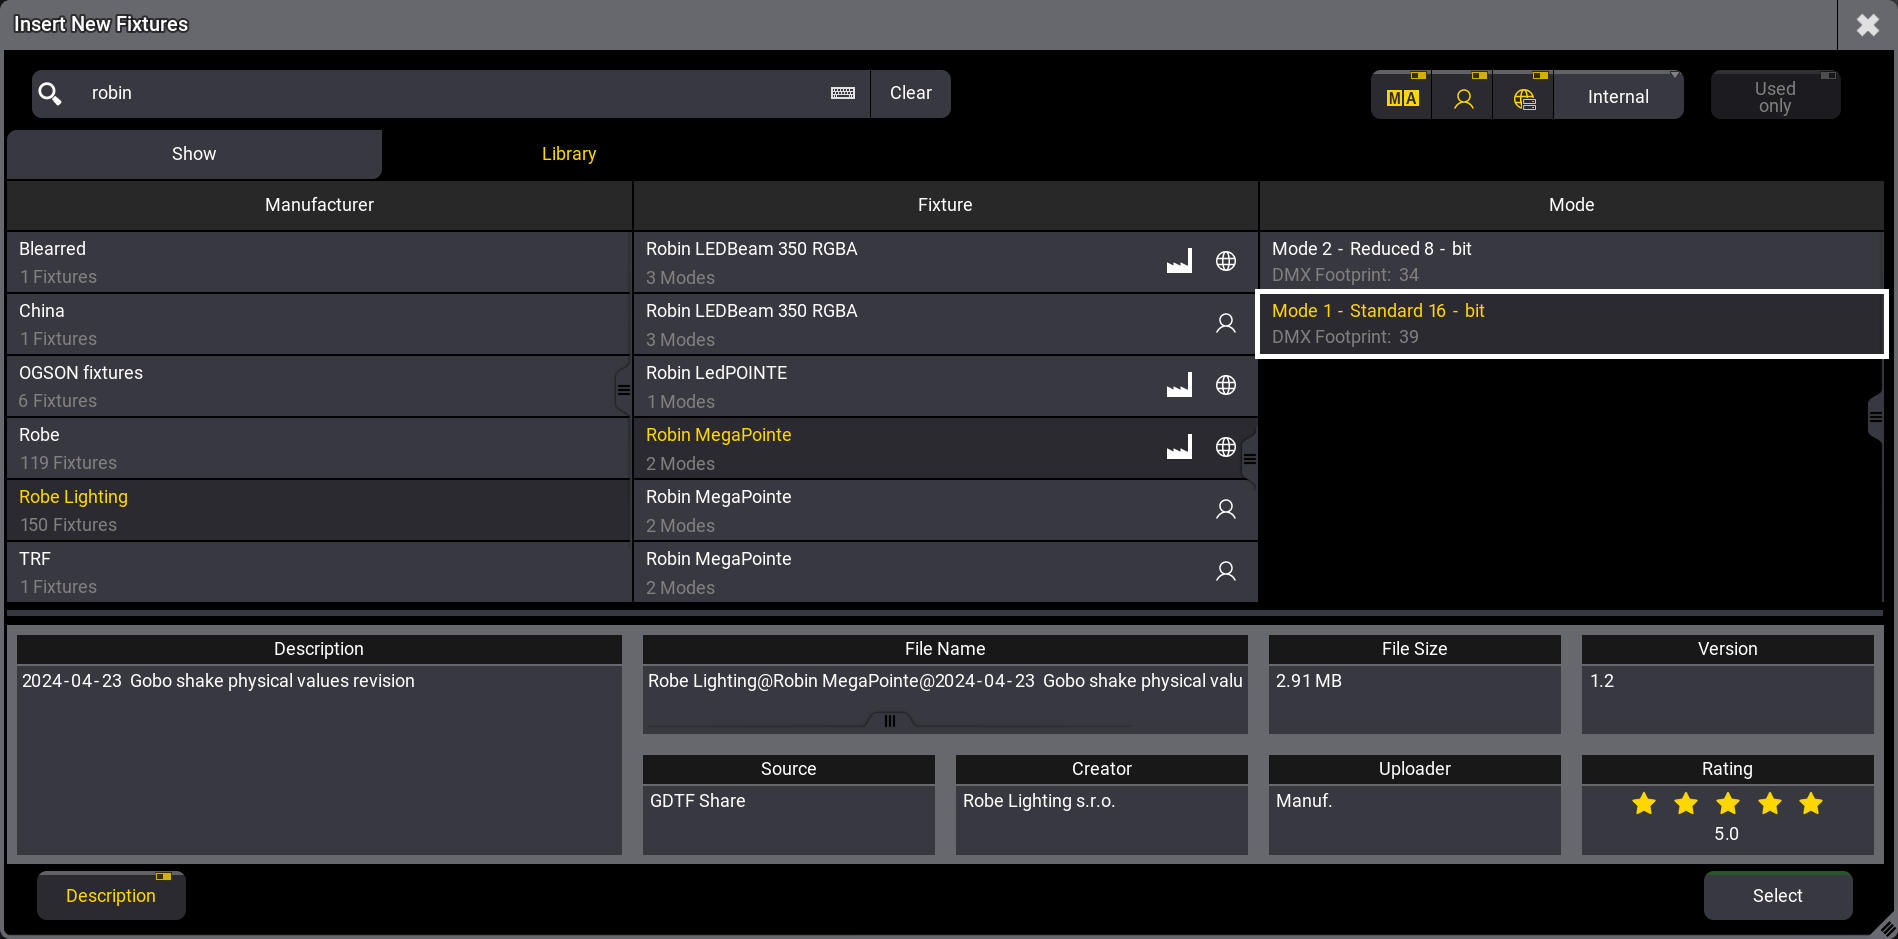Open the Internal drive dropdown

click(x=1618, y=97)
